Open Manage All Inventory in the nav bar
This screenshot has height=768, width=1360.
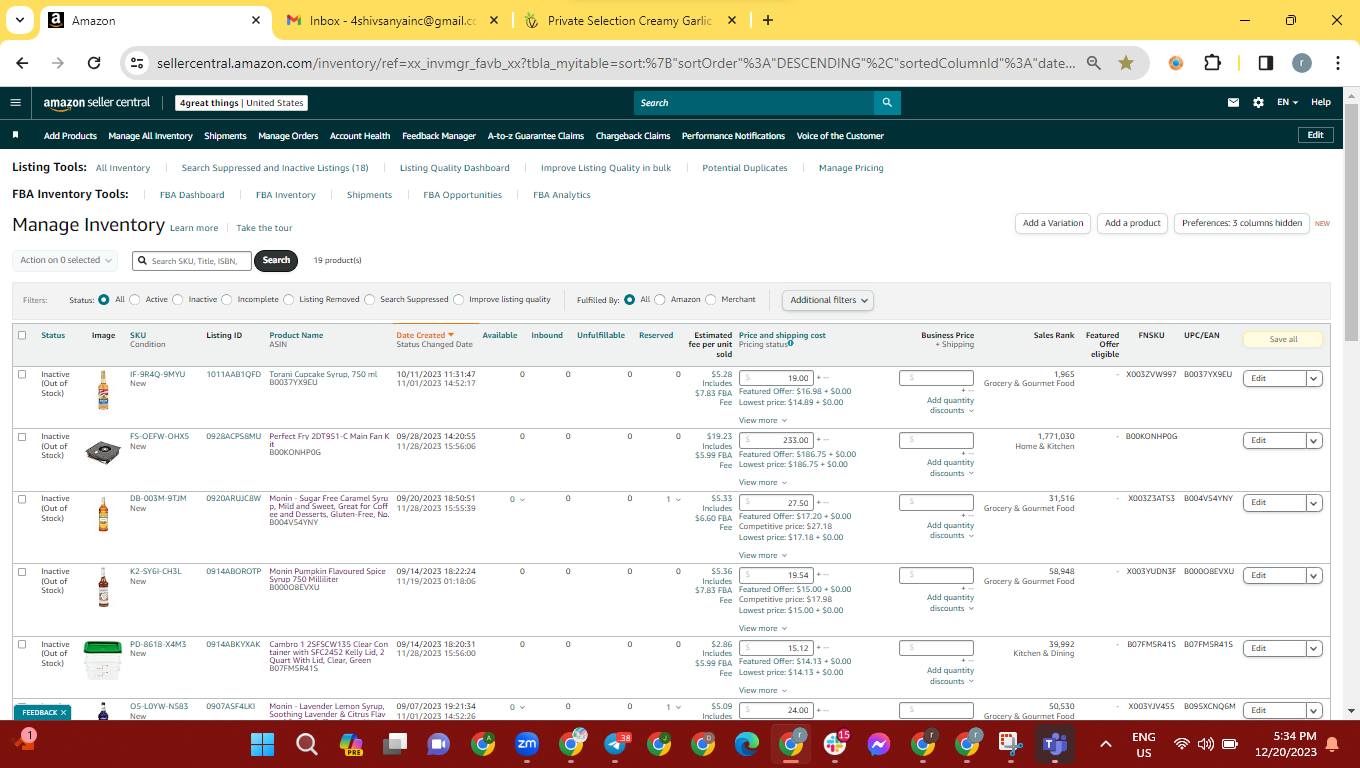pyautogui.click(x=150, y=136)
